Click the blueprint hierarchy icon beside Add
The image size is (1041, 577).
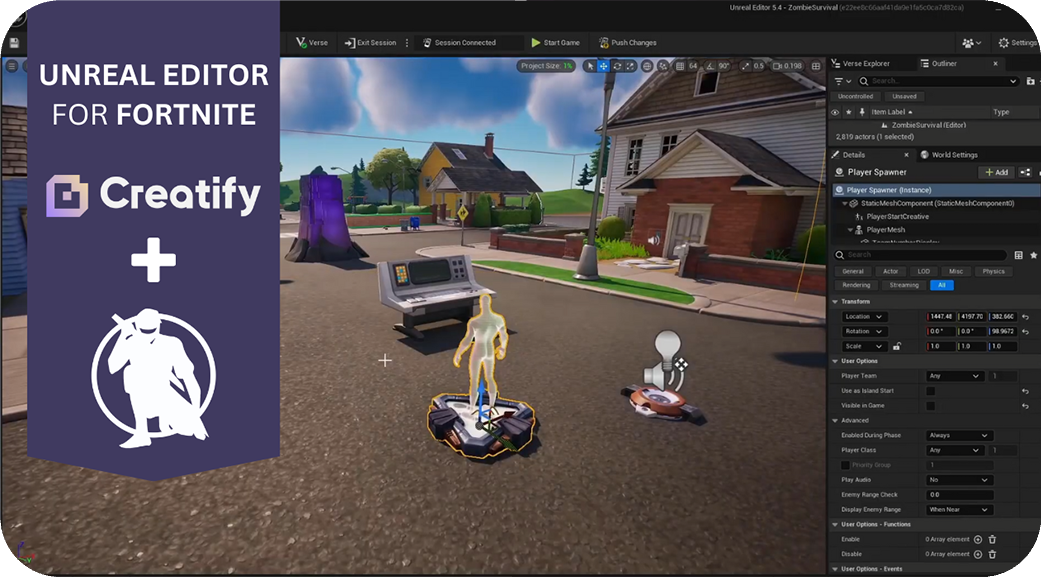click(1025, 172)
